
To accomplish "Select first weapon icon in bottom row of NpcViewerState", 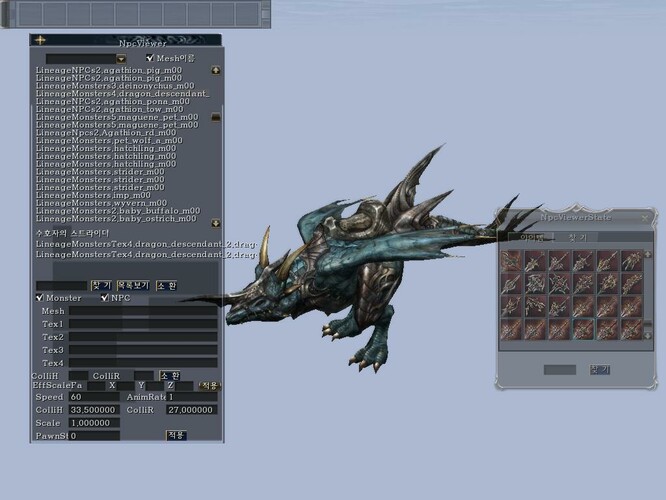I will pos(511,329).
